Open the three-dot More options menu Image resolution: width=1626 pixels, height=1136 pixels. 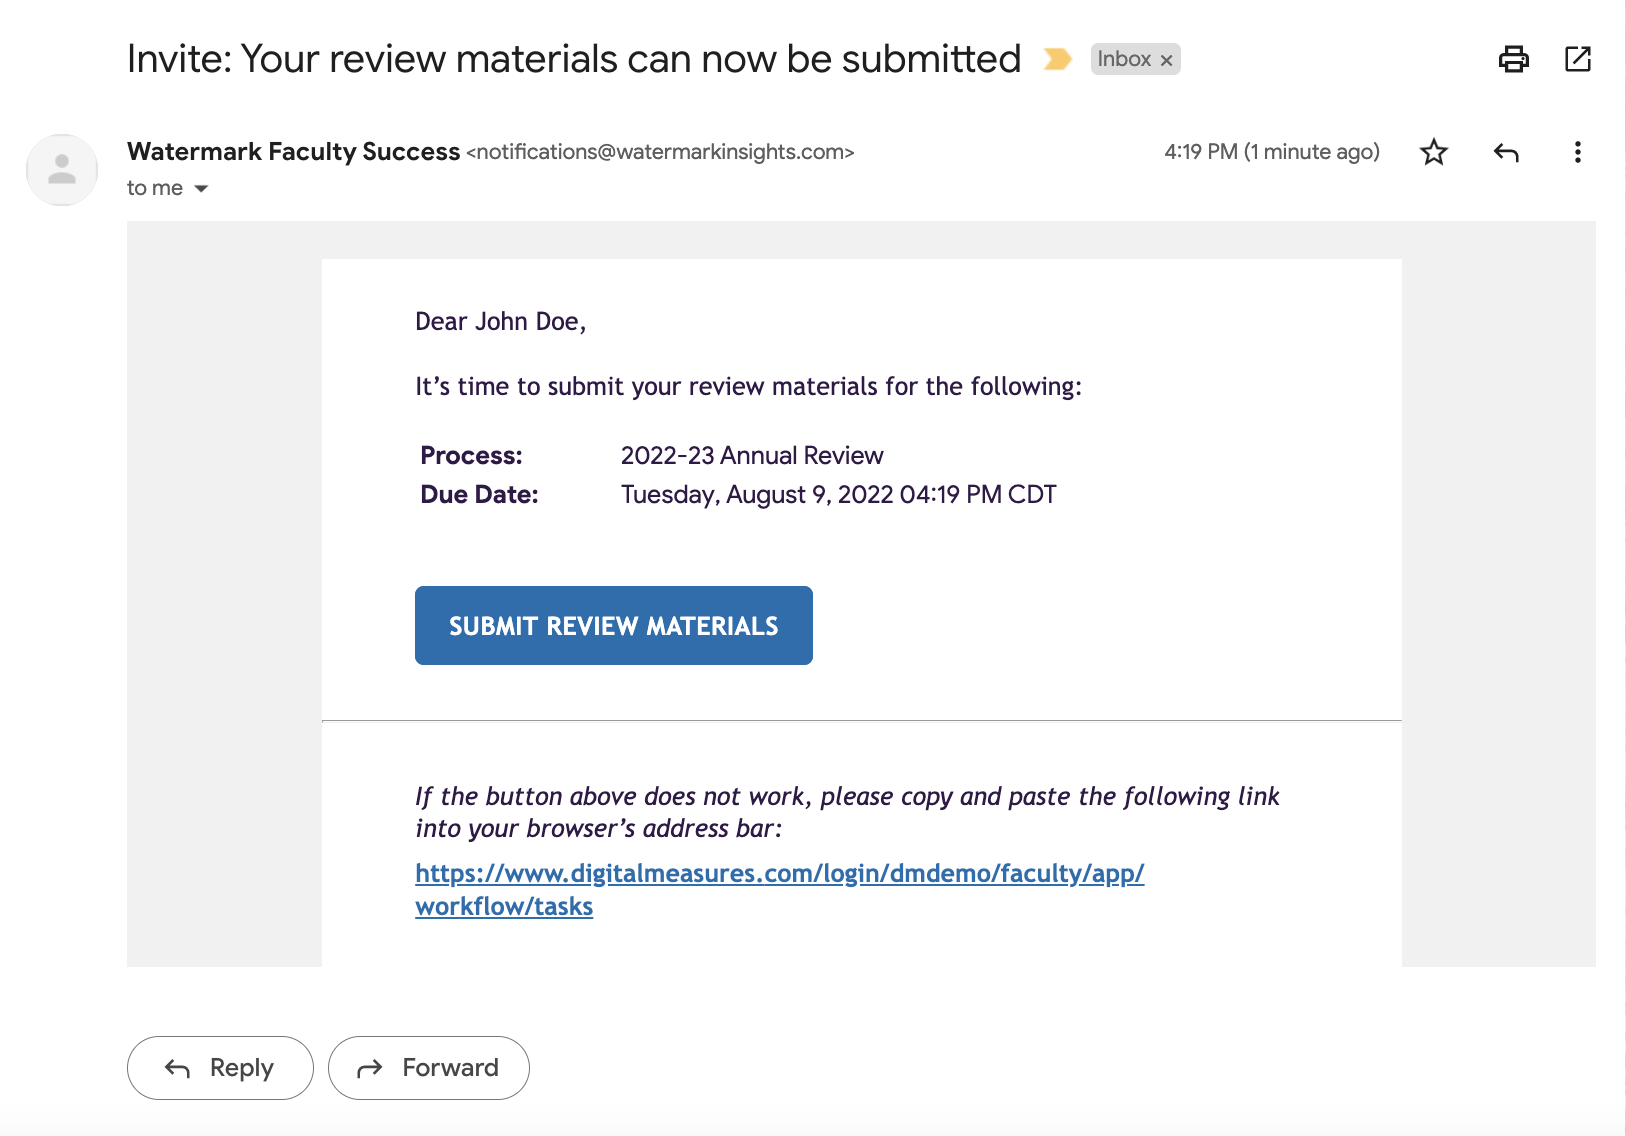tap(1577, 152)
